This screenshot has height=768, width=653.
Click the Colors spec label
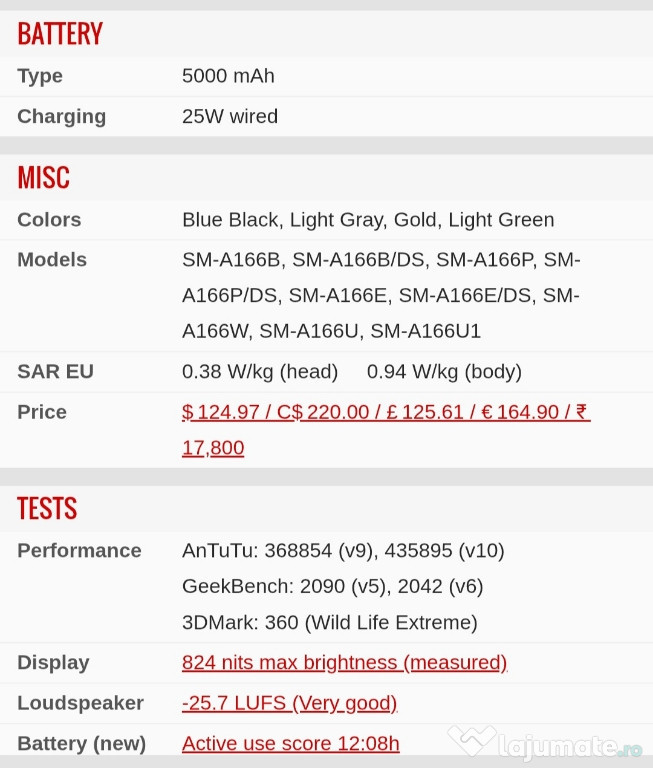pos(49,220)
